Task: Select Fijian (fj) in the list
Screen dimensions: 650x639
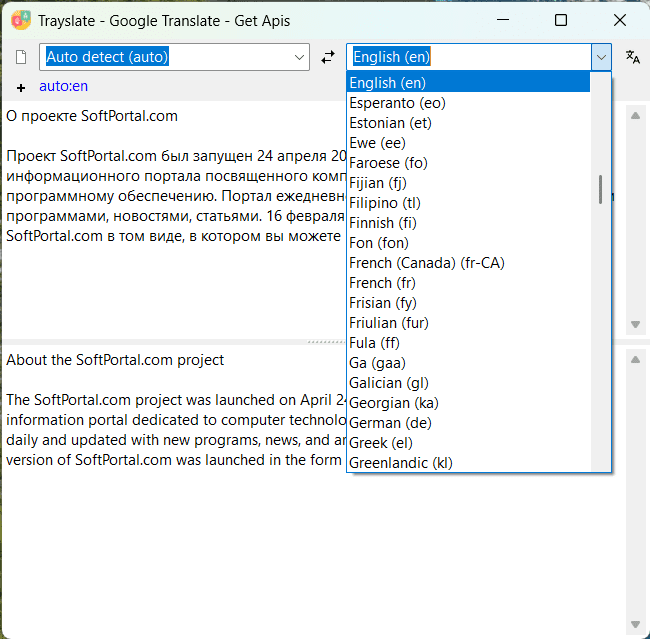Action: 468,182
